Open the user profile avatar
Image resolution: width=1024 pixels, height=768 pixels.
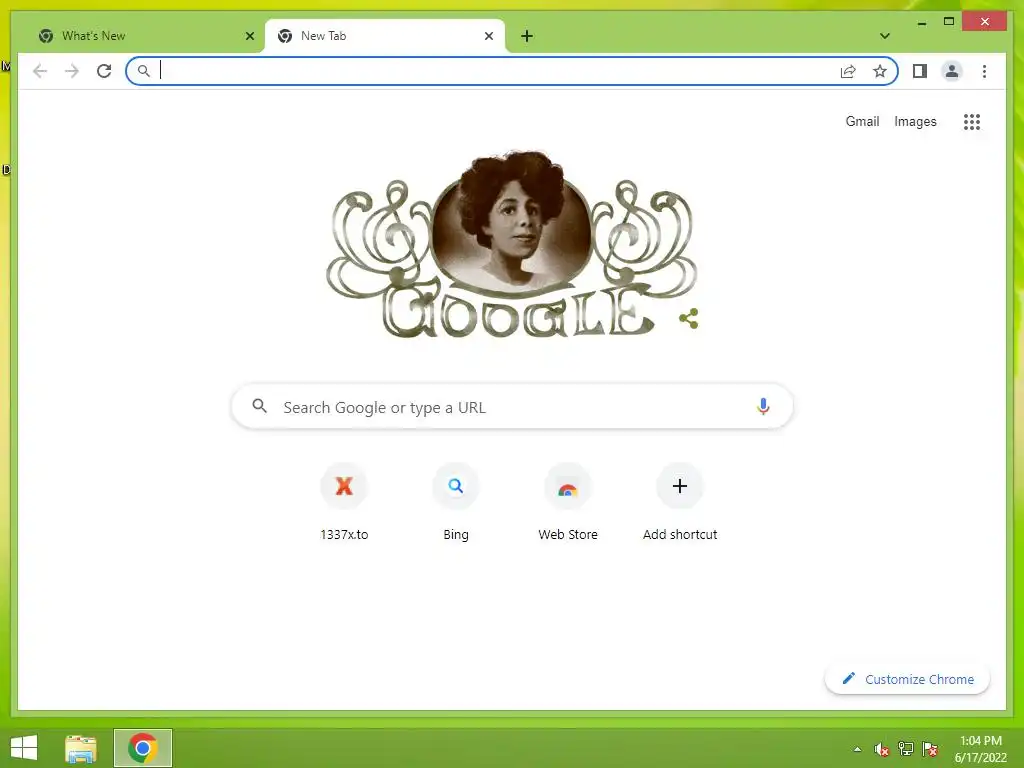coord(952,71)
